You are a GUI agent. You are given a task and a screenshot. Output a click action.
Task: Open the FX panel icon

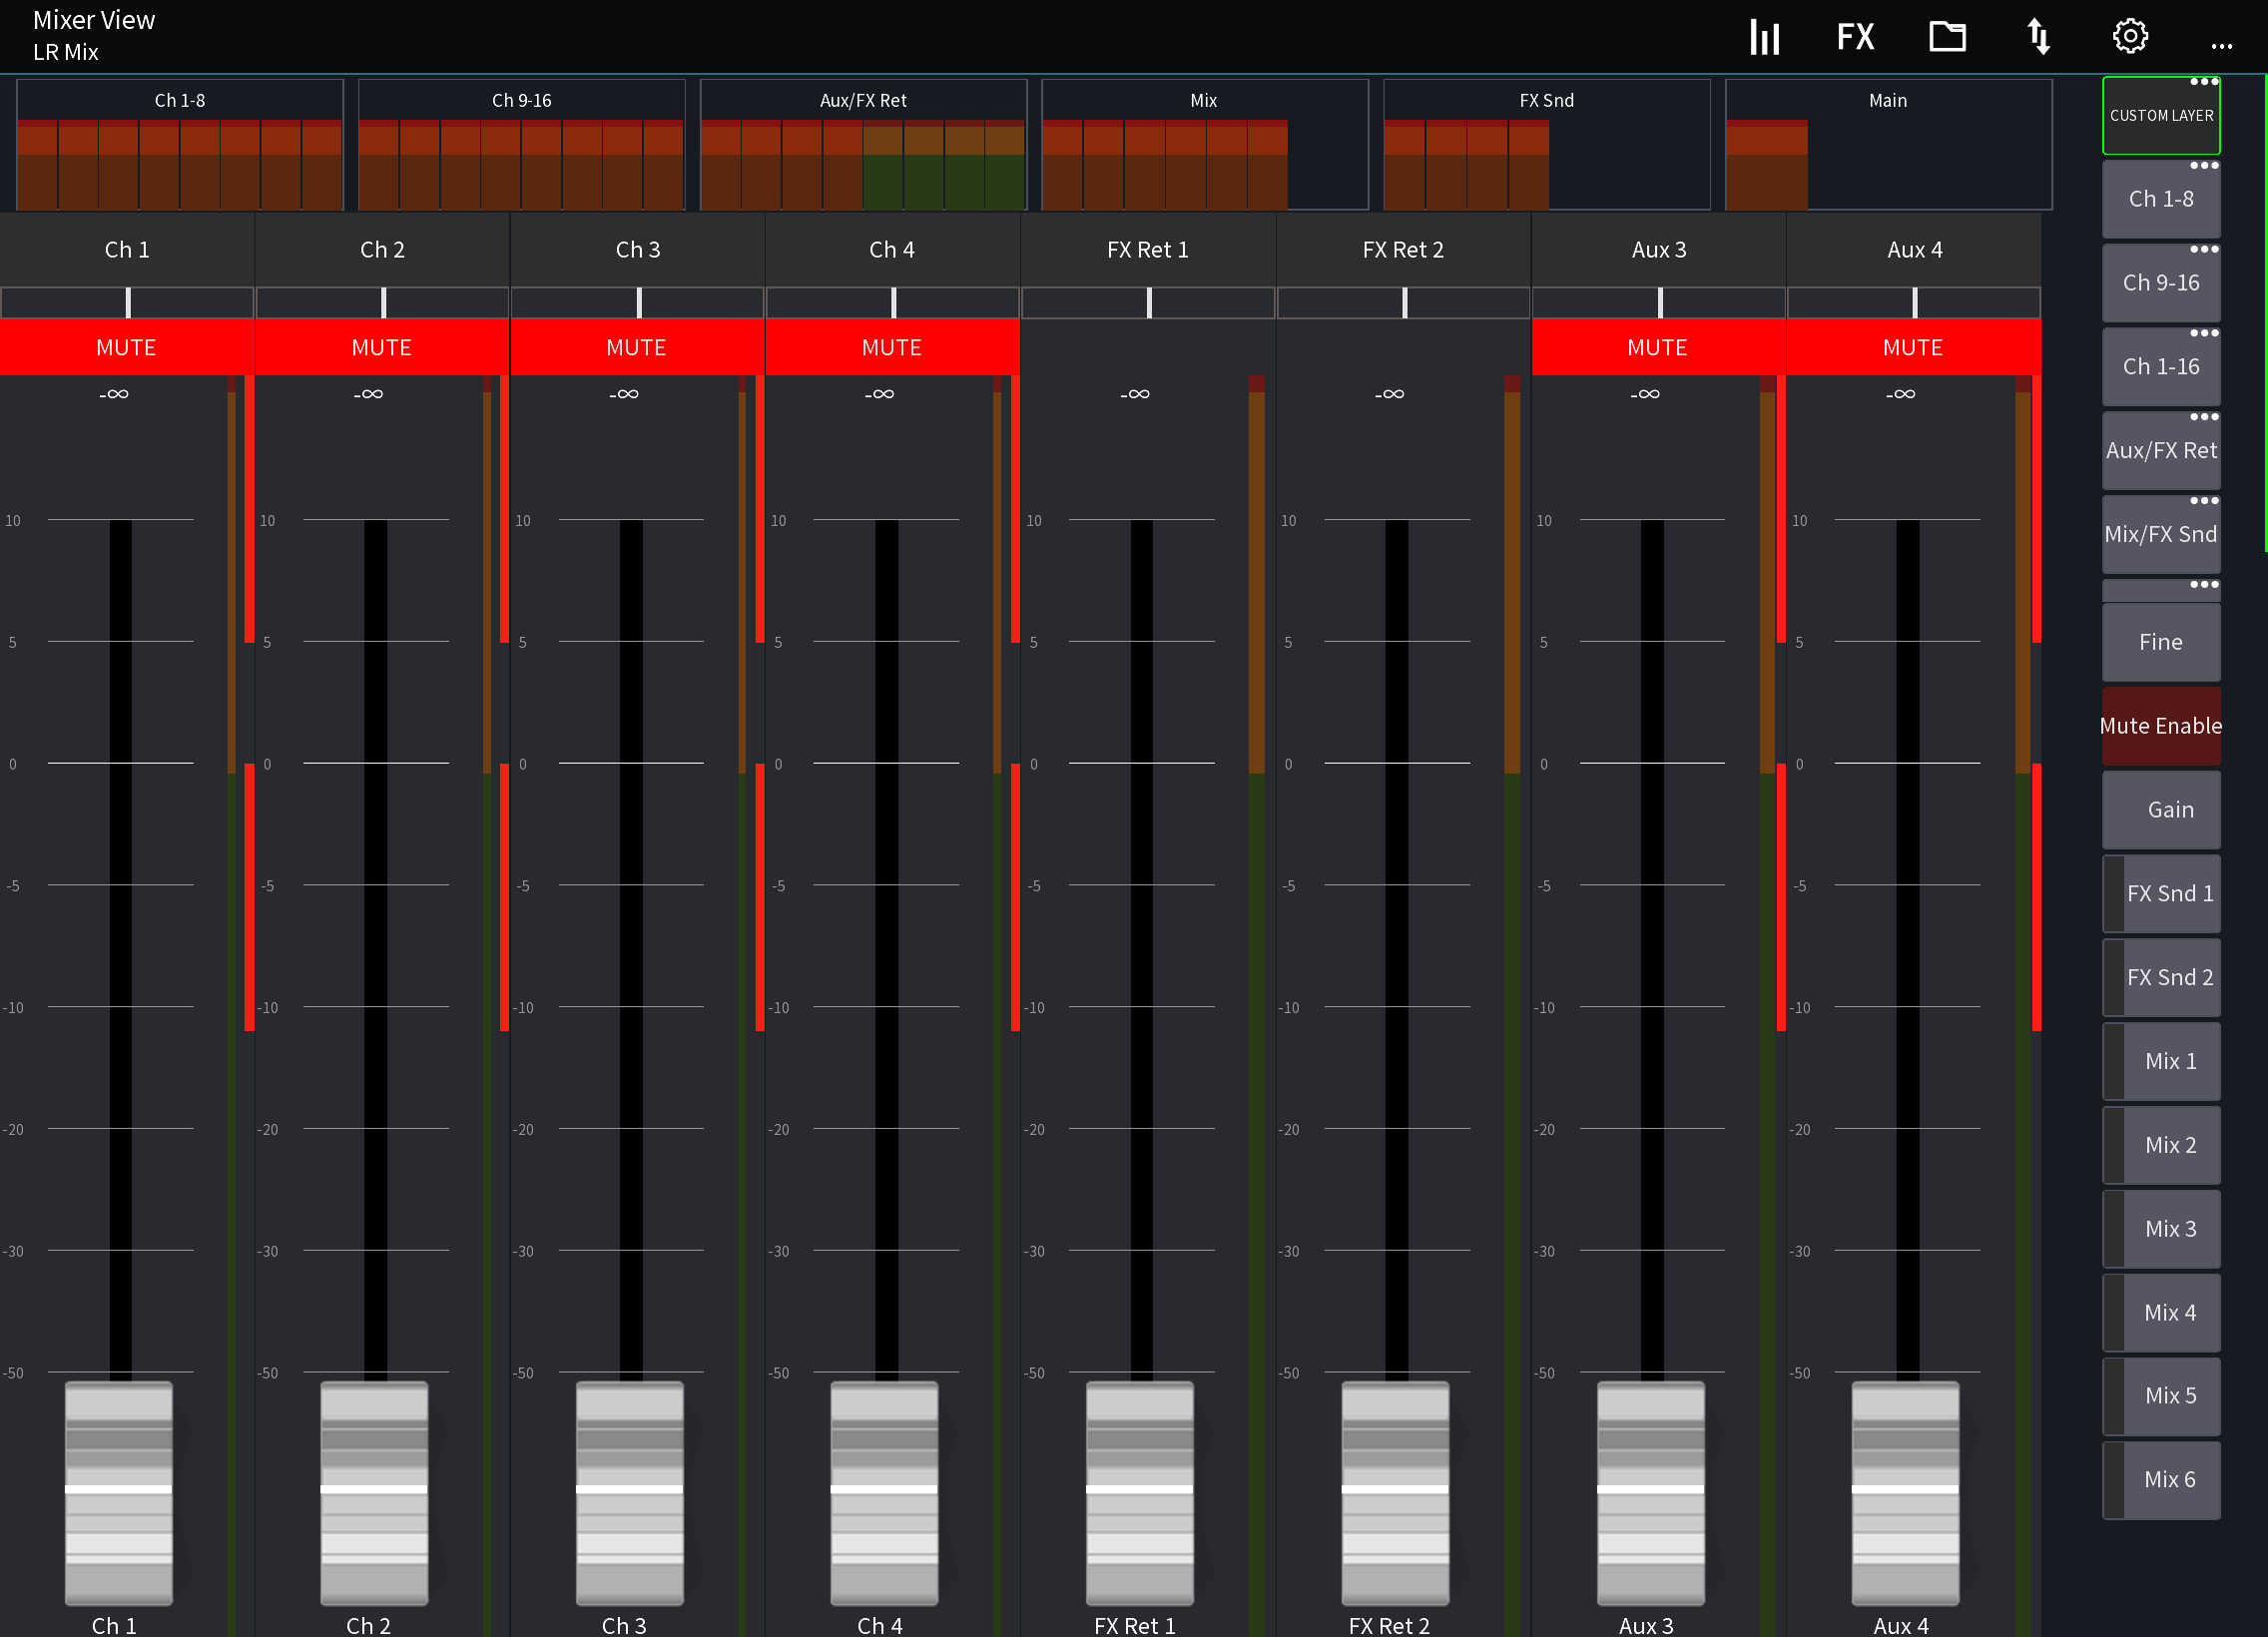tap(1855, 36)
